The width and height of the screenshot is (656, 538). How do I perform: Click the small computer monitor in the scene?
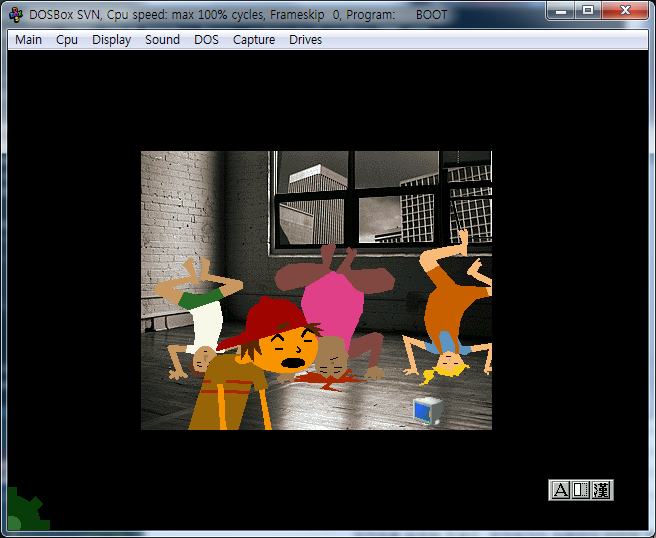point(428,410)
